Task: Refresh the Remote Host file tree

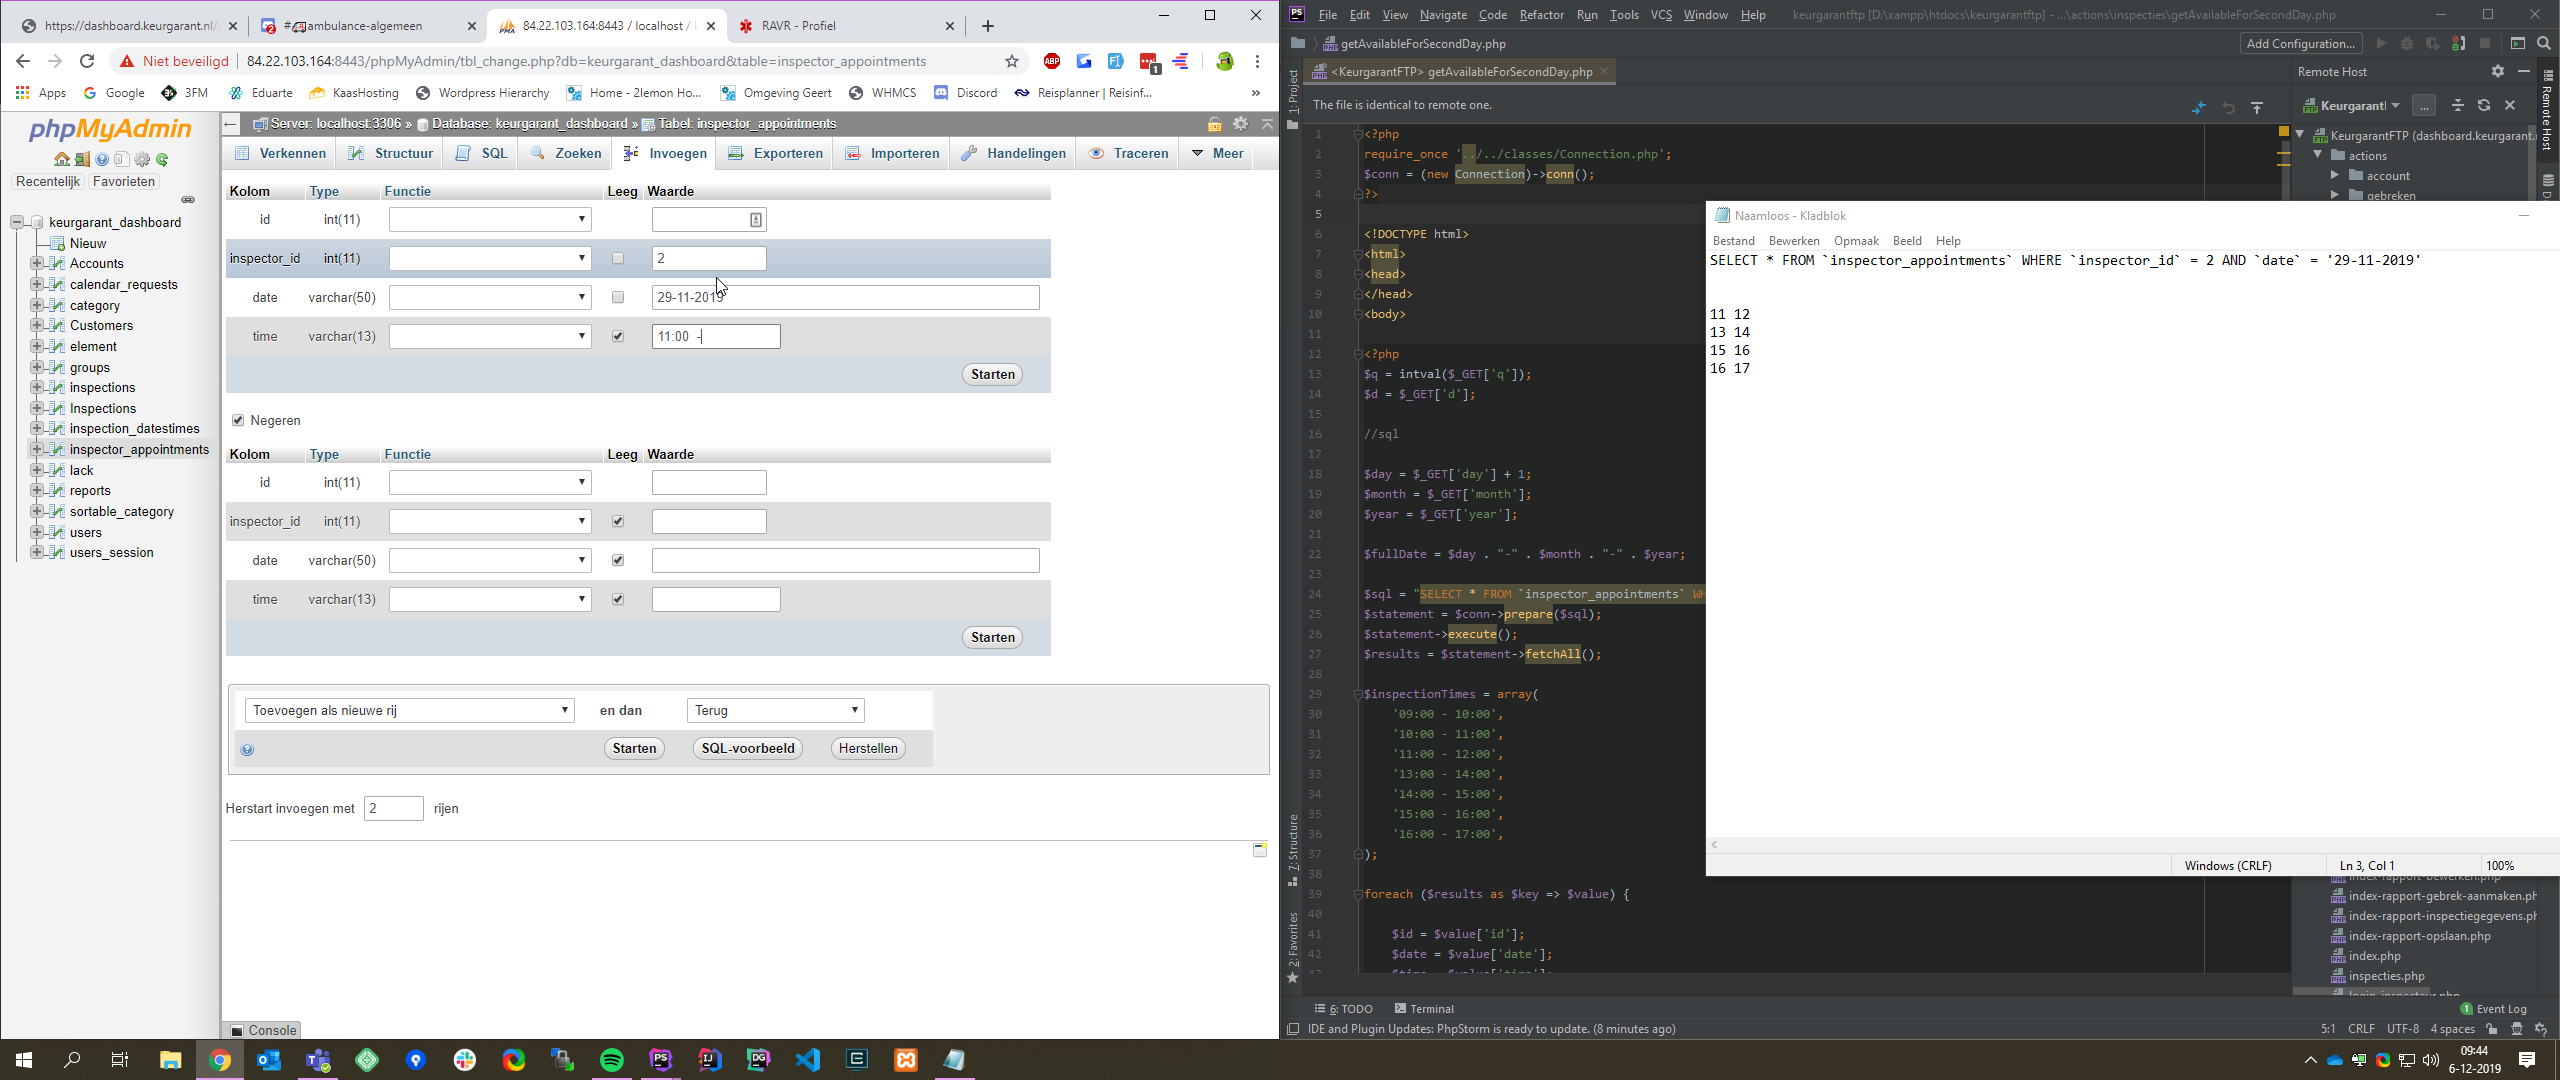Action: [2484, 105]
